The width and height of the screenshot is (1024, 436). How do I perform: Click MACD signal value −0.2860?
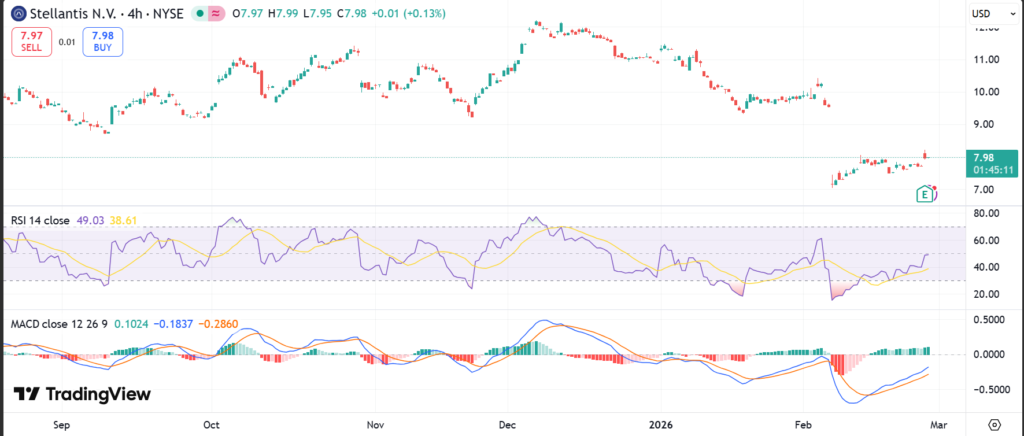(218, 324)
